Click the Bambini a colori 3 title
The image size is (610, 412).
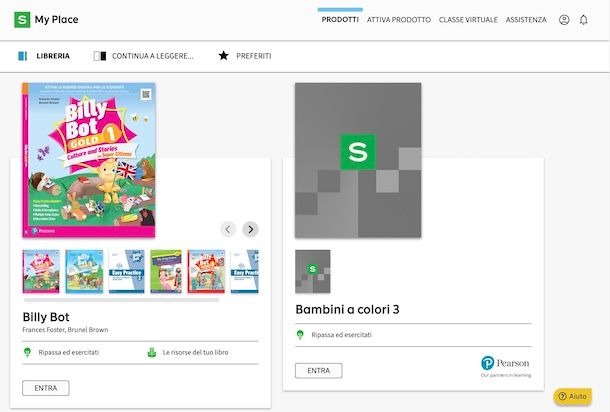tap(347, 310)
